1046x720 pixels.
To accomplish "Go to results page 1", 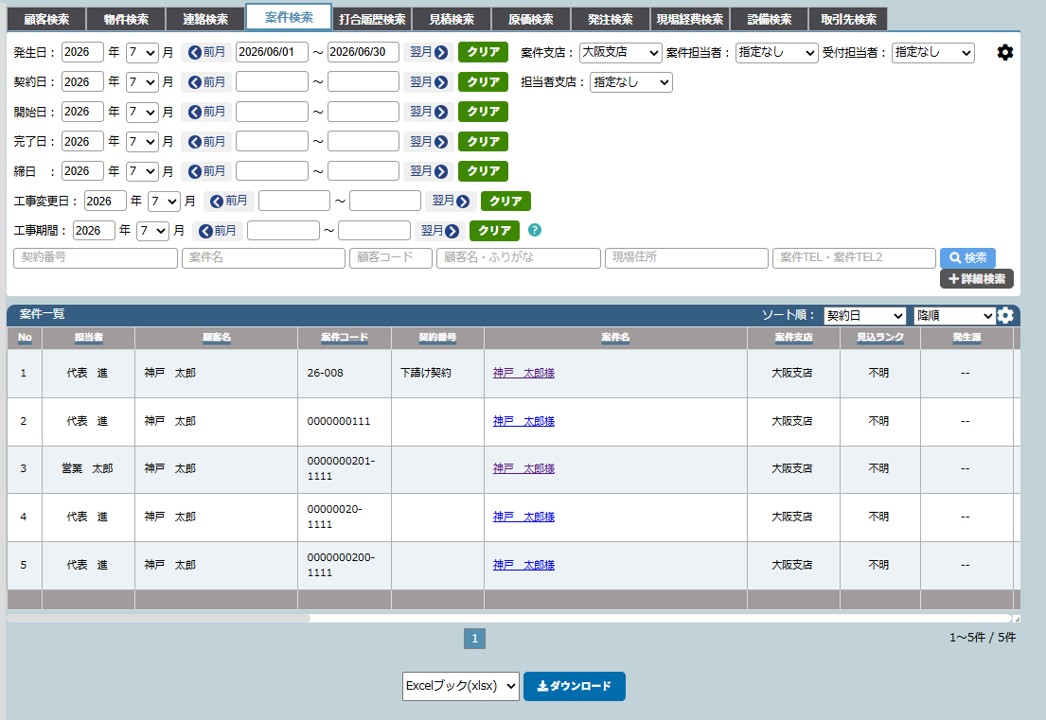I will [x=474, y=639].
